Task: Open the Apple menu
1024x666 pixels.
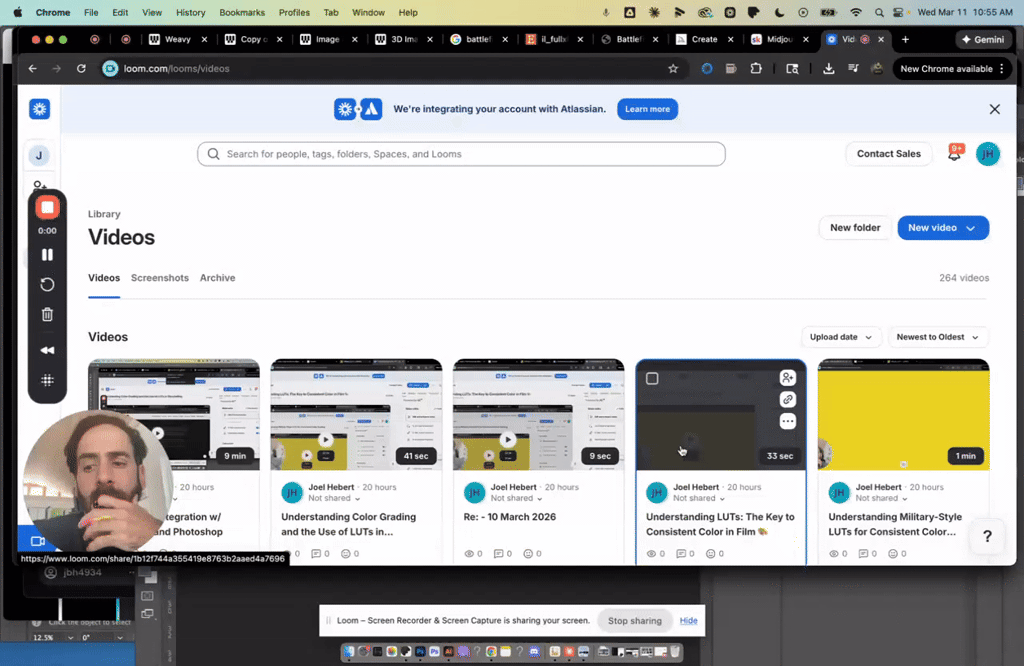Action: (18, 12)
